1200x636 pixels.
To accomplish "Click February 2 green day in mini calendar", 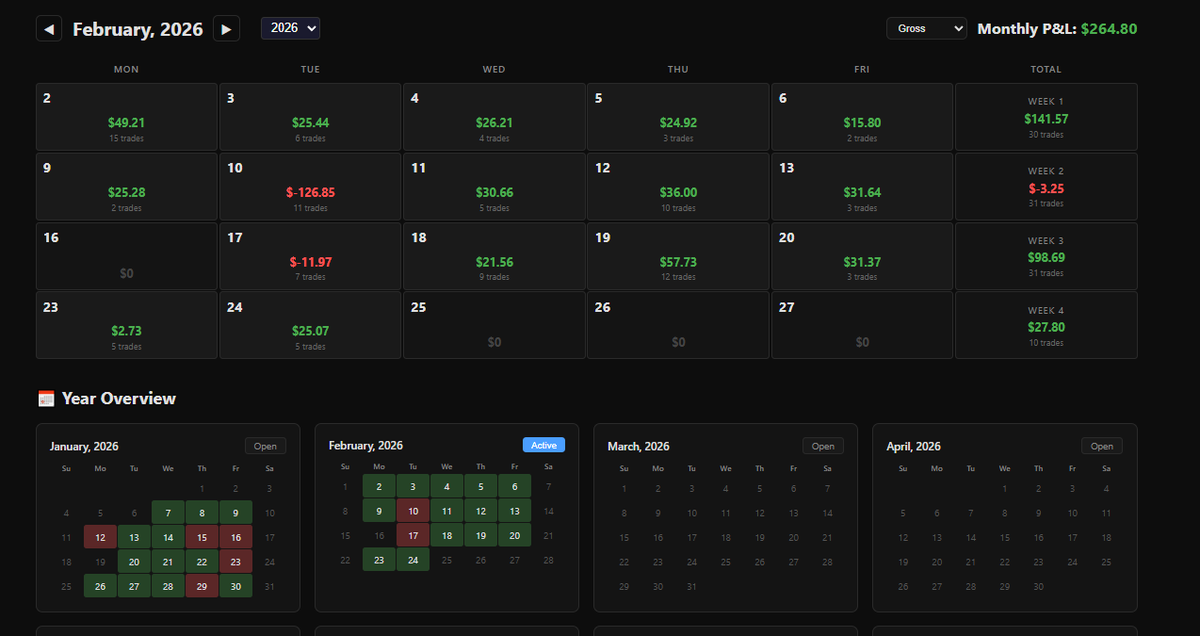I will 379,487.
